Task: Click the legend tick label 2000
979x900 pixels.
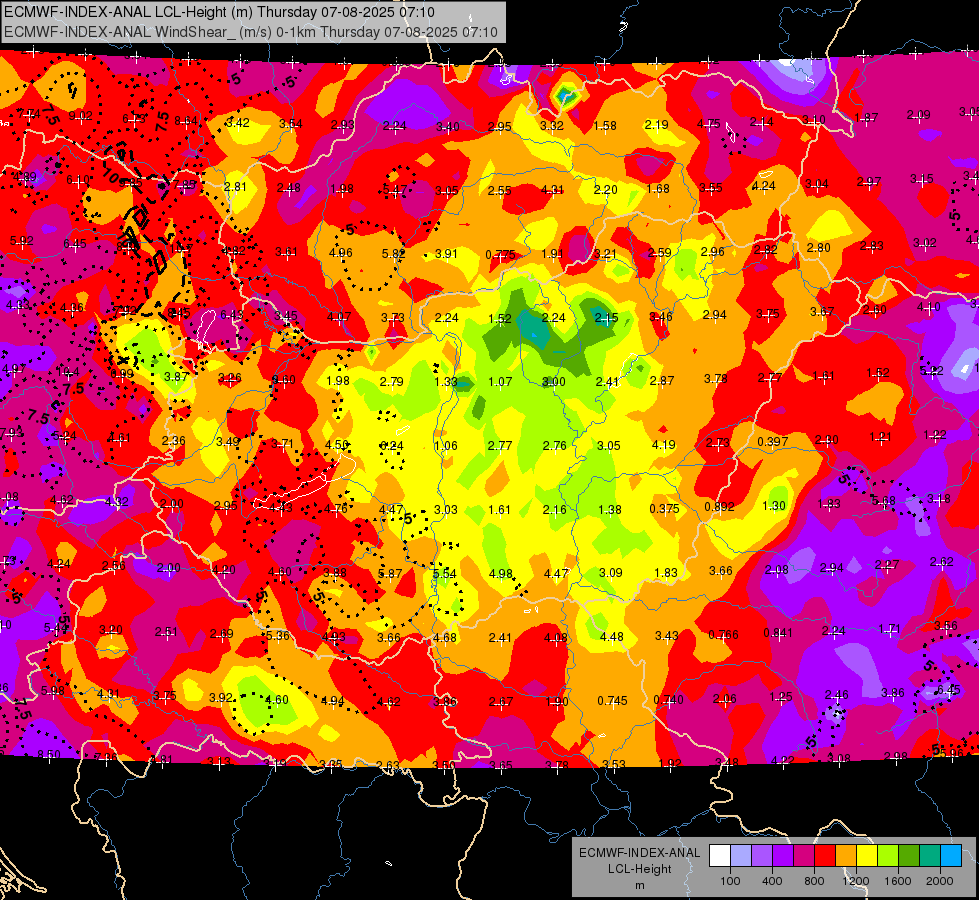Action: coord(940,881)
